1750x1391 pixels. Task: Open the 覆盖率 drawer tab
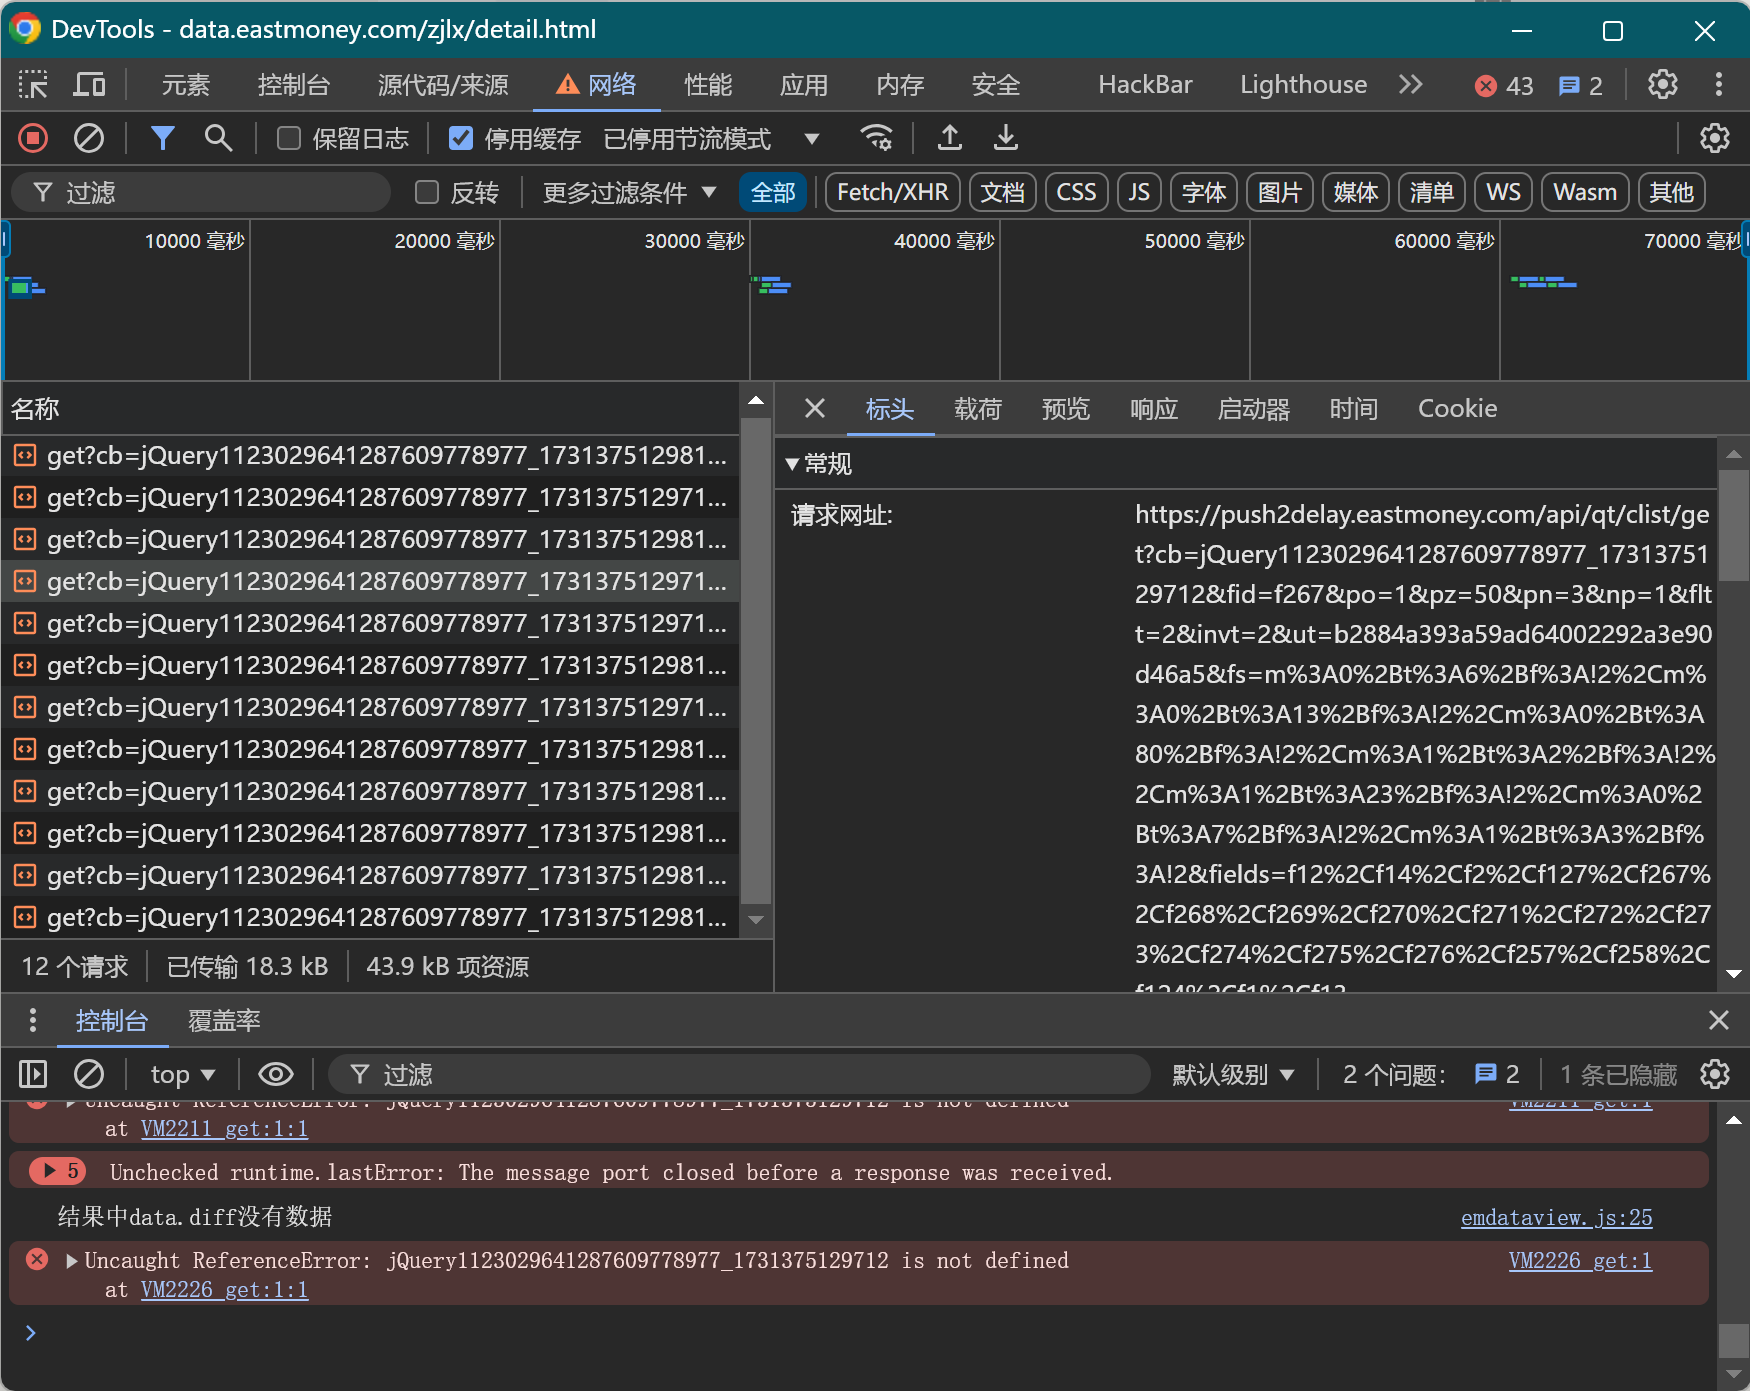point(224,1020)
